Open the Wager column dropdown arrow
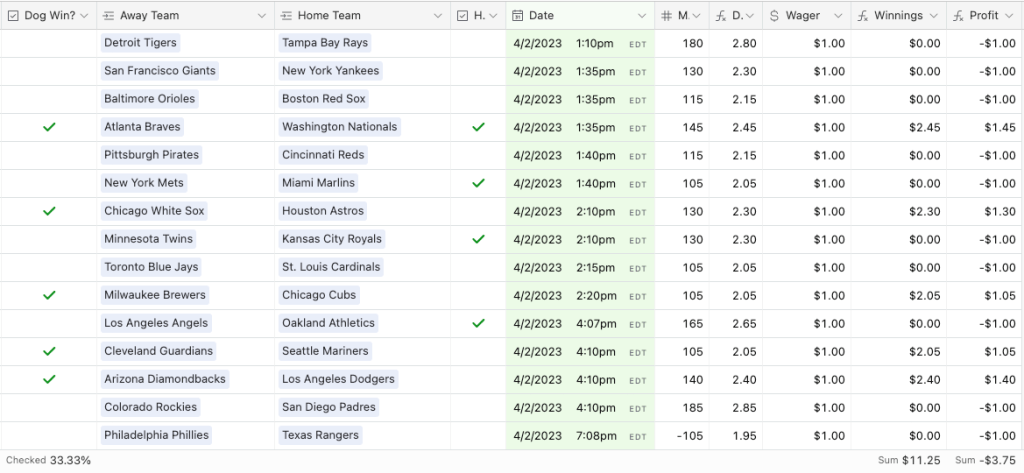The width and height of the screenshot is (1024, 473). (x=837, y=16)
